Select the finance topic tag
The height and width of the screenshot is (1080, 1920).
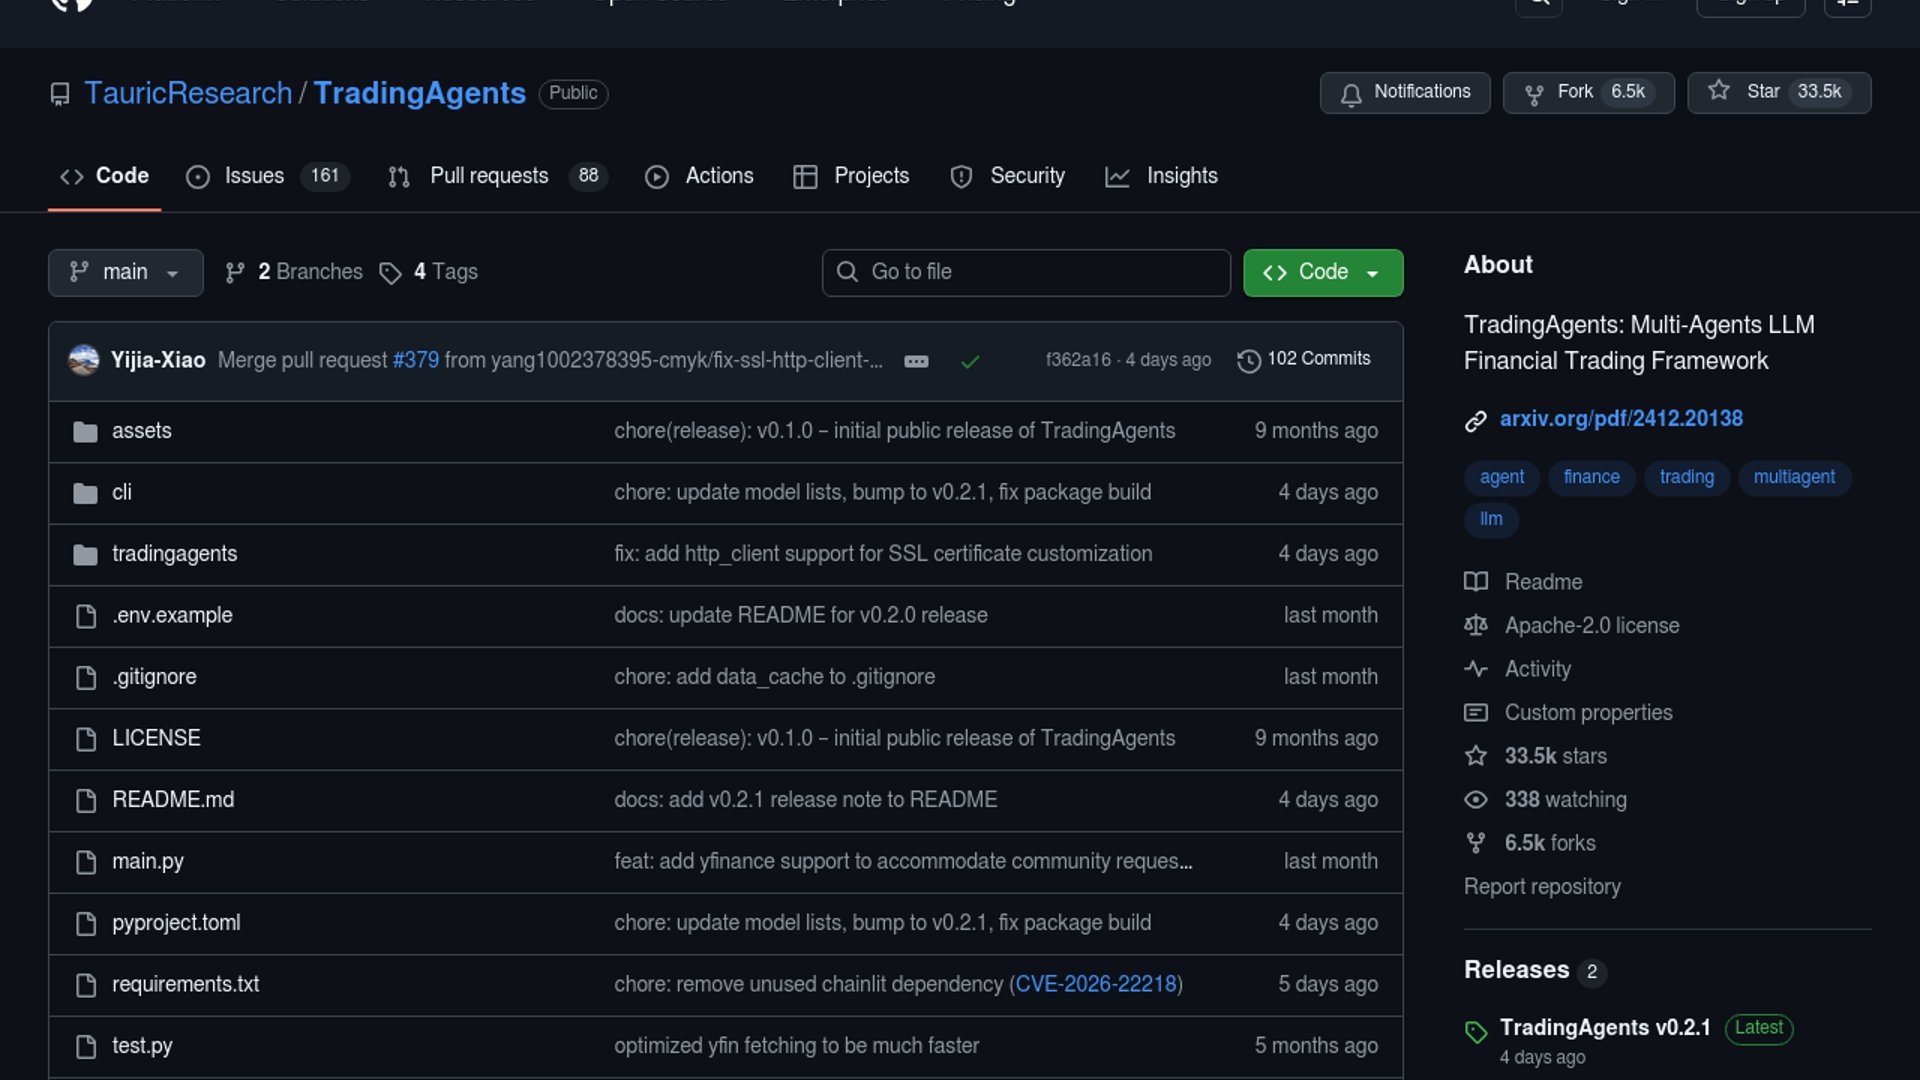pos(1591,477)
